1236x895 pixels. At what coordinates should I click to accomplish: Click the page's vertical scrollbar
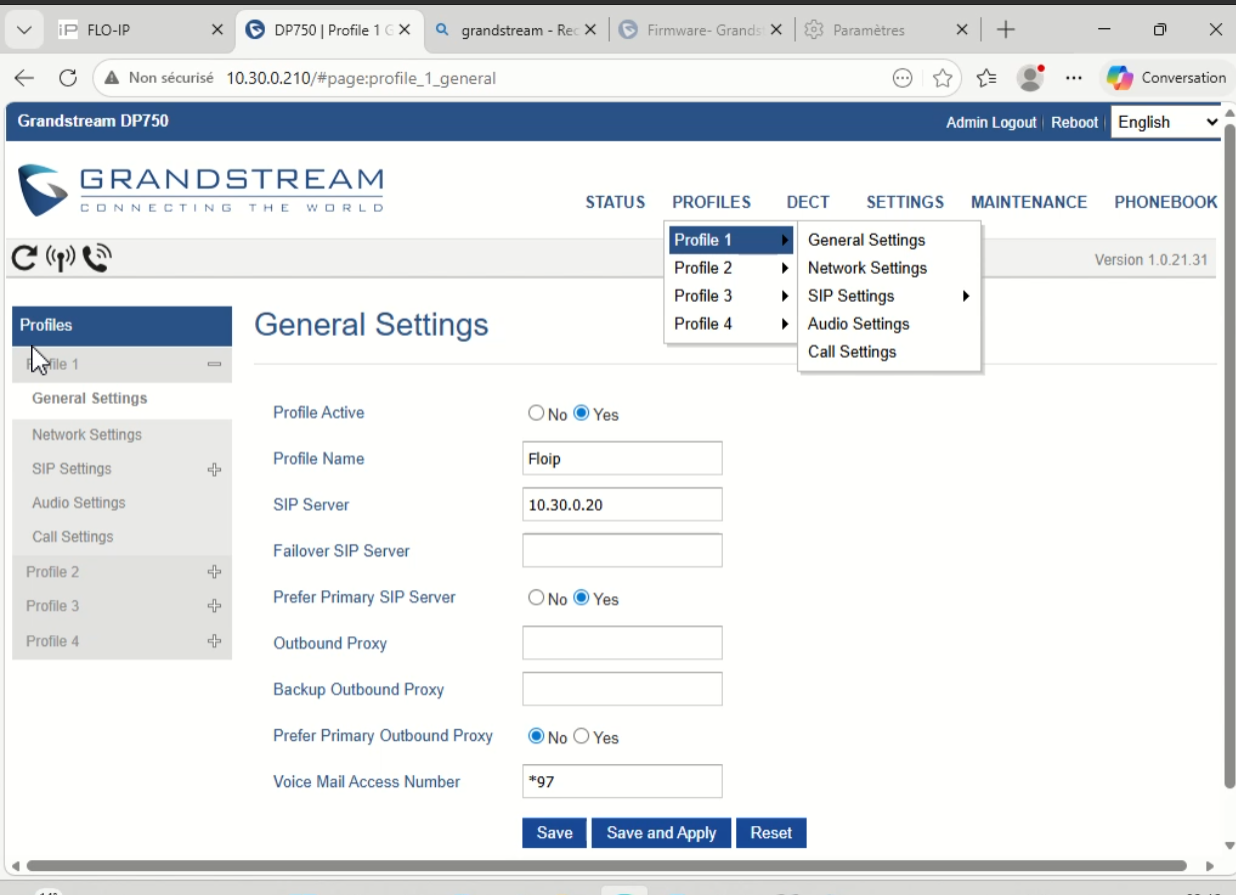coord(1229,456)
